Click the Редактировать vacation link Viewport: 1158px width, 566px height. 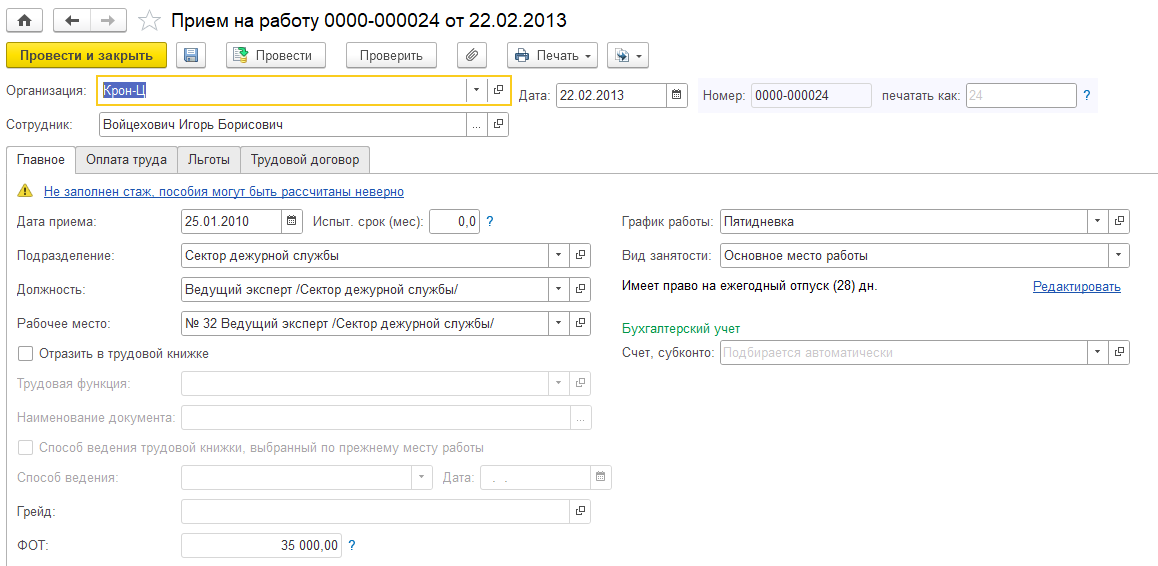(x=1076, y=287)
